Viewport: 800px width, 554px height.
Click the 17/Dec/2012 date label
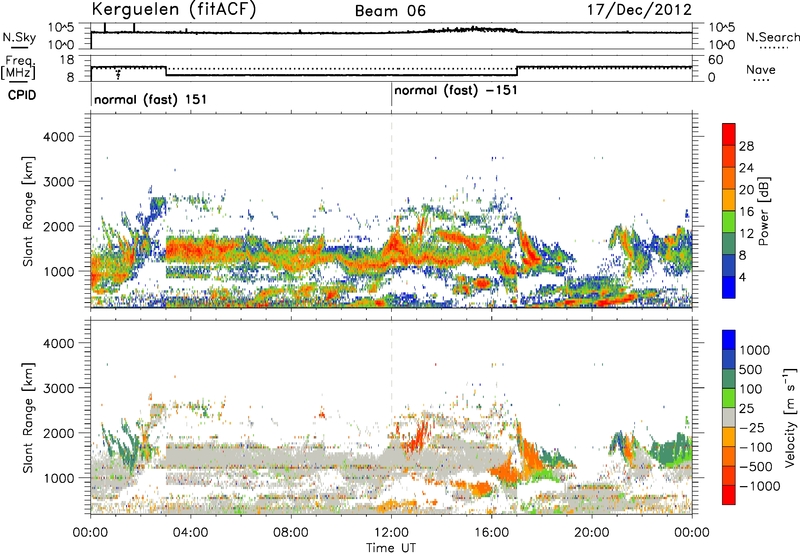coord(639,9)
